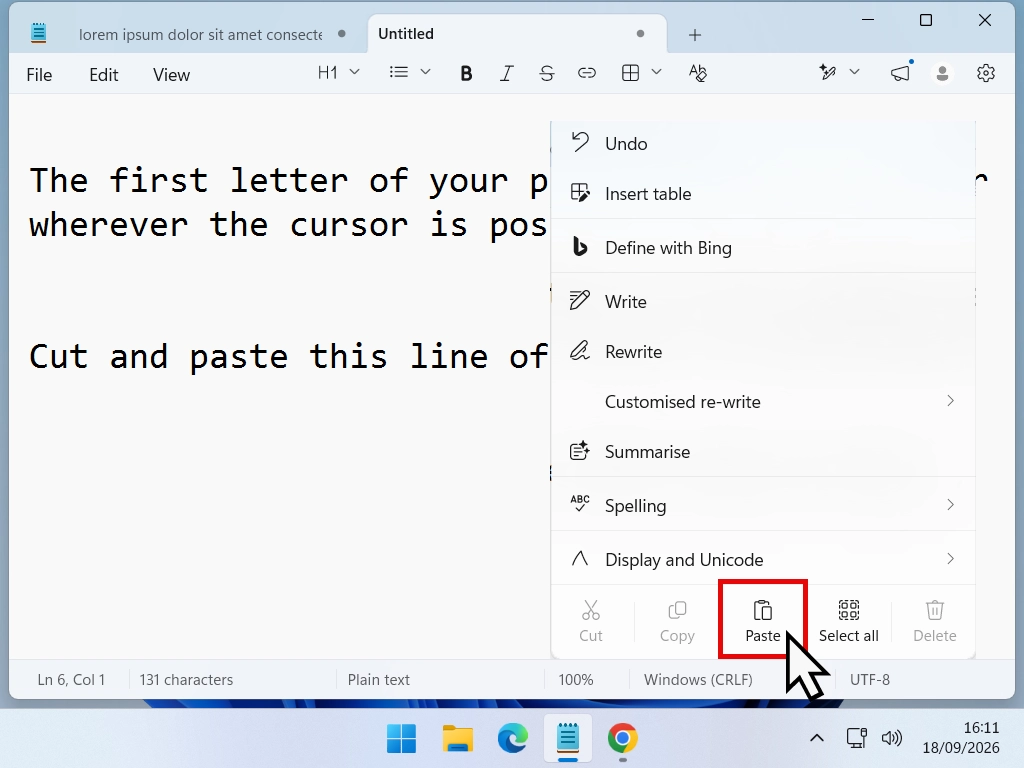Click the Plain text status entry
1024x768 pixels.
point(378,680)
